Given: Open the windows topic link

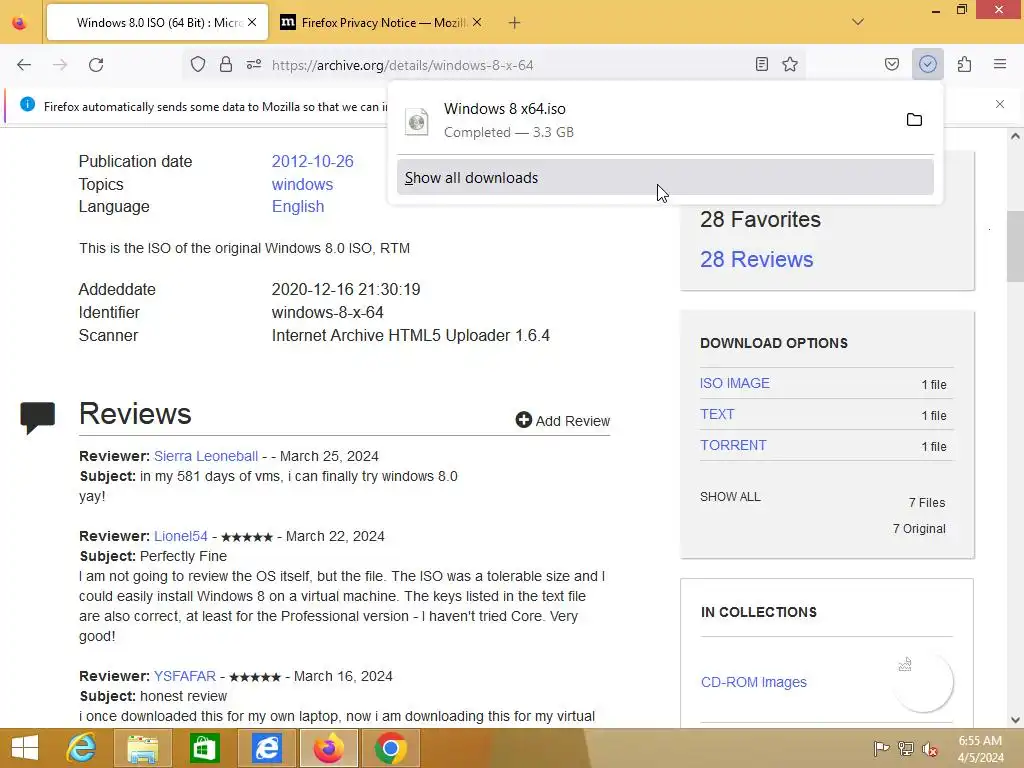Looking at the screenshot, I should pyautogui.click(x=302, y=184).
